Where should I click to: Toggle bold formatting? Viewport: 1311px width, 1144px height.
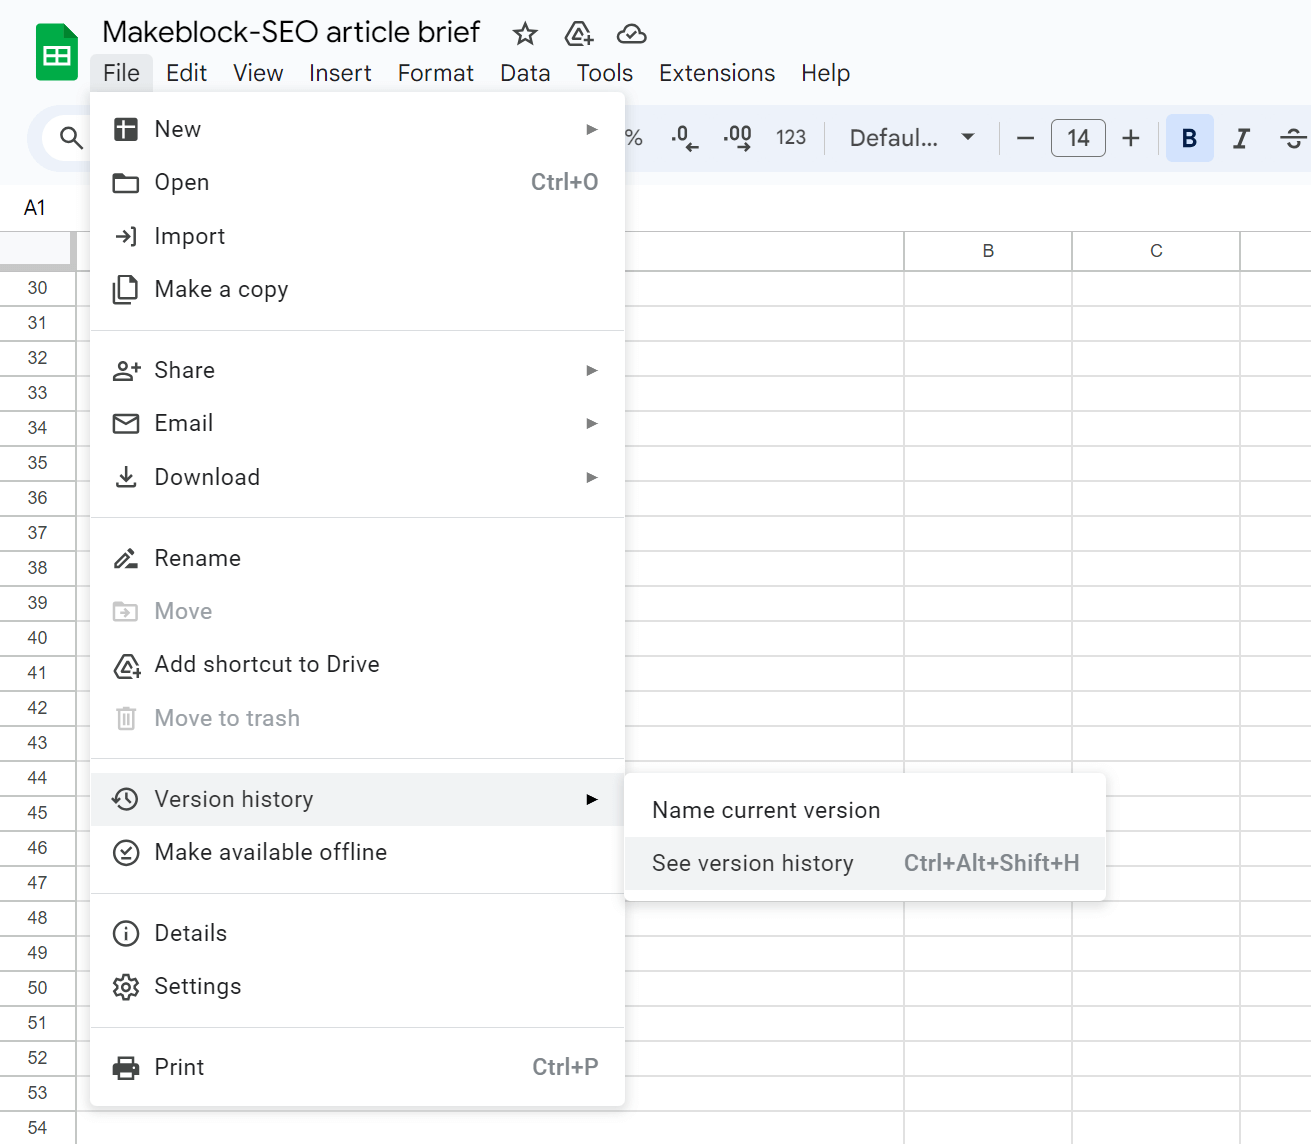pos(1189,138)
